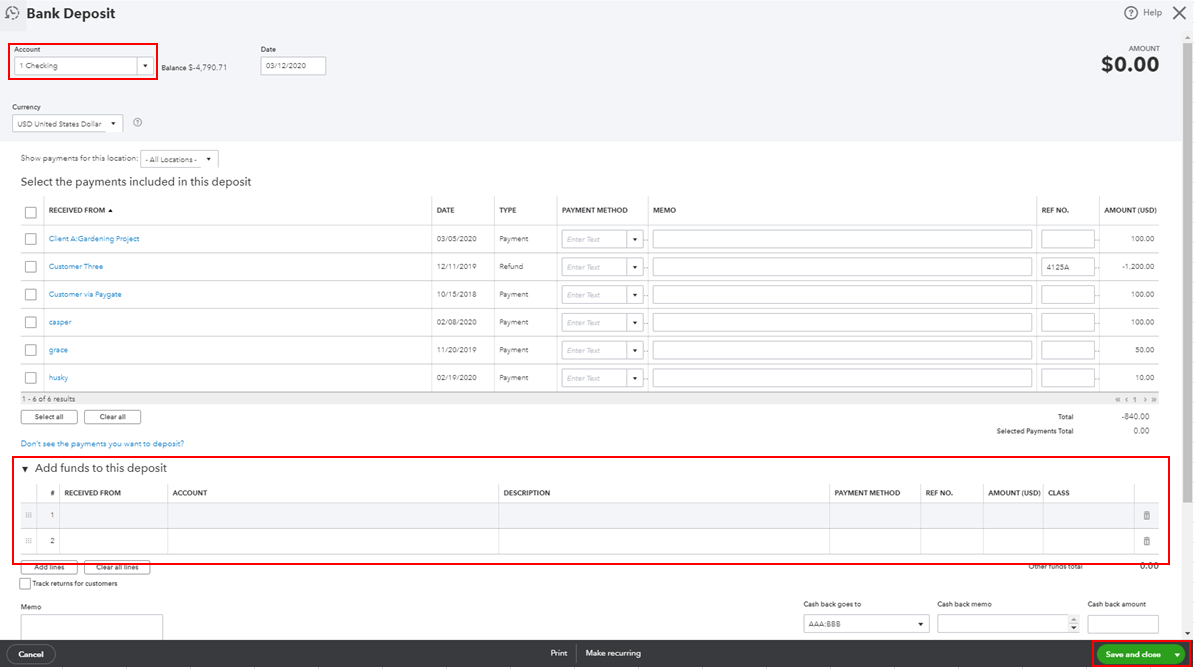Image resolution: width=1194 pixels, height=669 pixels.
Task: Close the Bank Deposit window
Action: tap(1180, 13)
